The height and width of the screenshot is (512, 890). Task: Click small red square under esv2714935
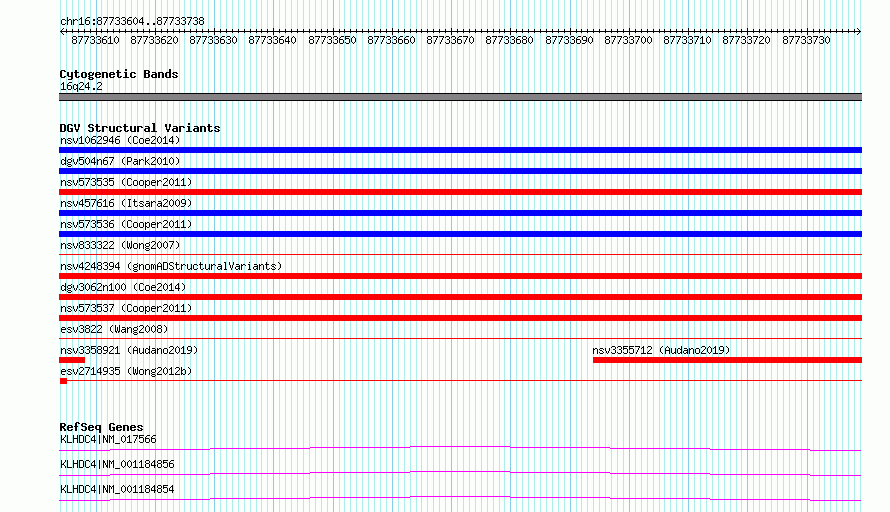pos(64,381)
